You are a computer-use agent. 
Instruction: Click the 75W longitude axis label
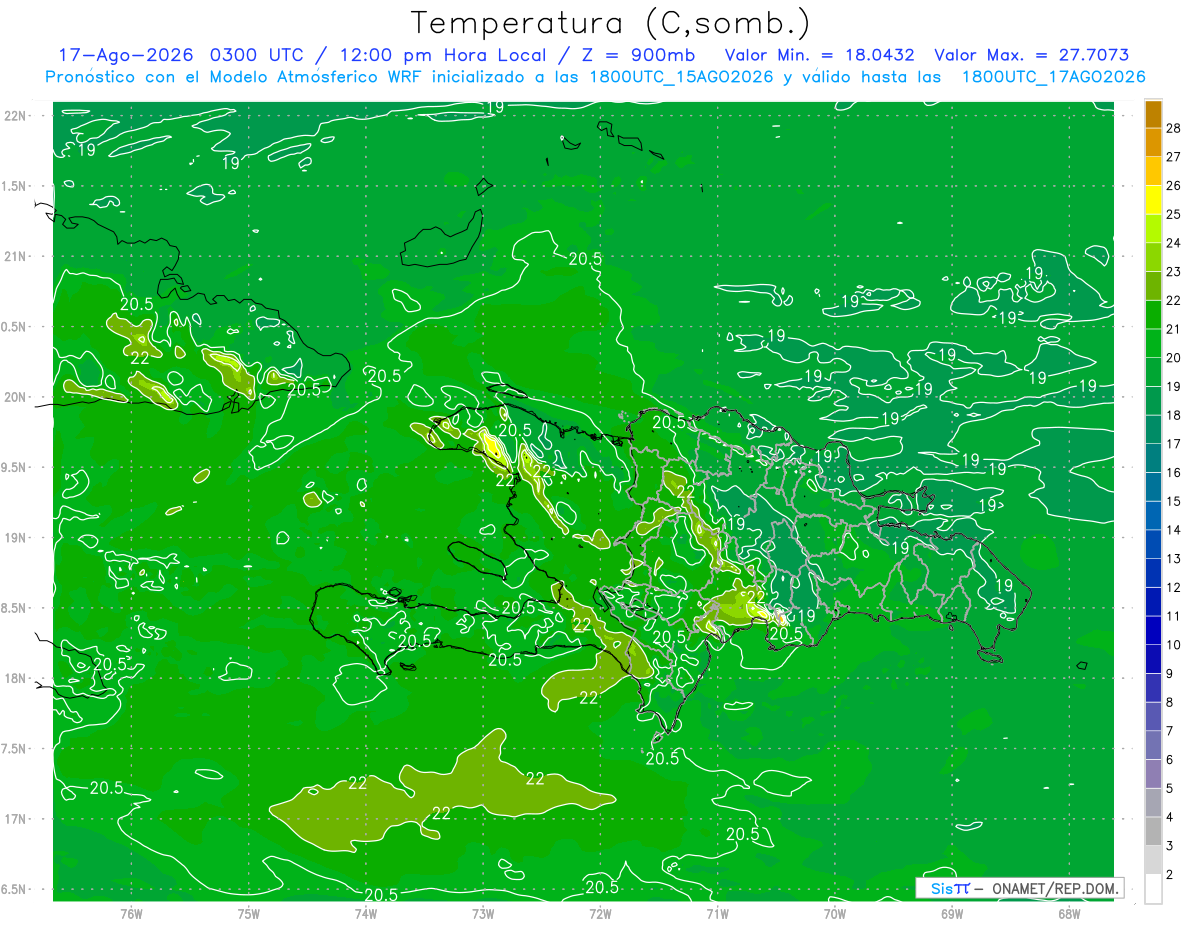(x=249, y=913)
